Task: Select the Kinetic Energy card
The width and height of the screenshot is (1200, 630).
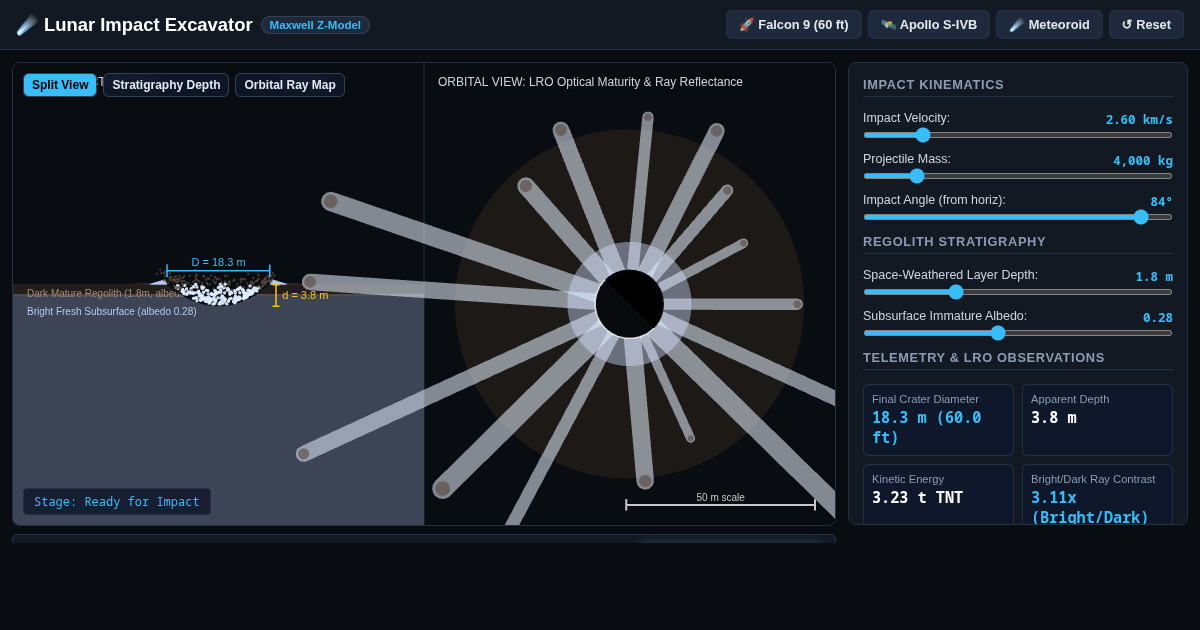Action: point(938,494)
